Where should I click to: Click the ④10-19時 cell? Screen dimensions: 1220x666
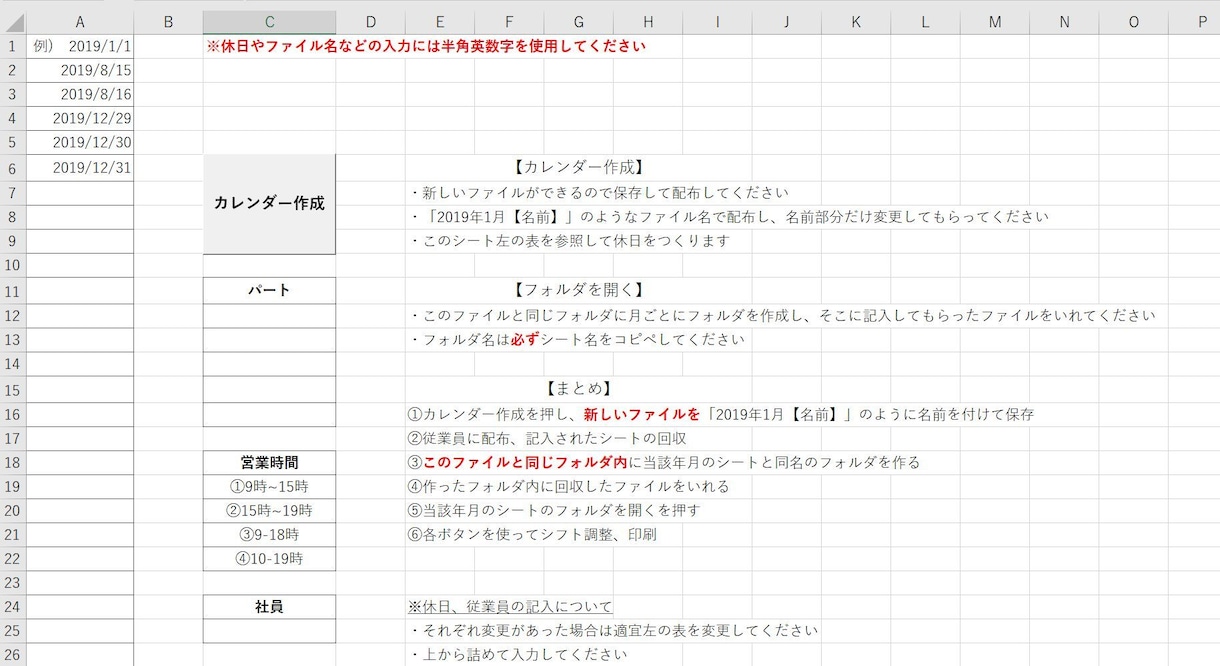coord(269,558)
